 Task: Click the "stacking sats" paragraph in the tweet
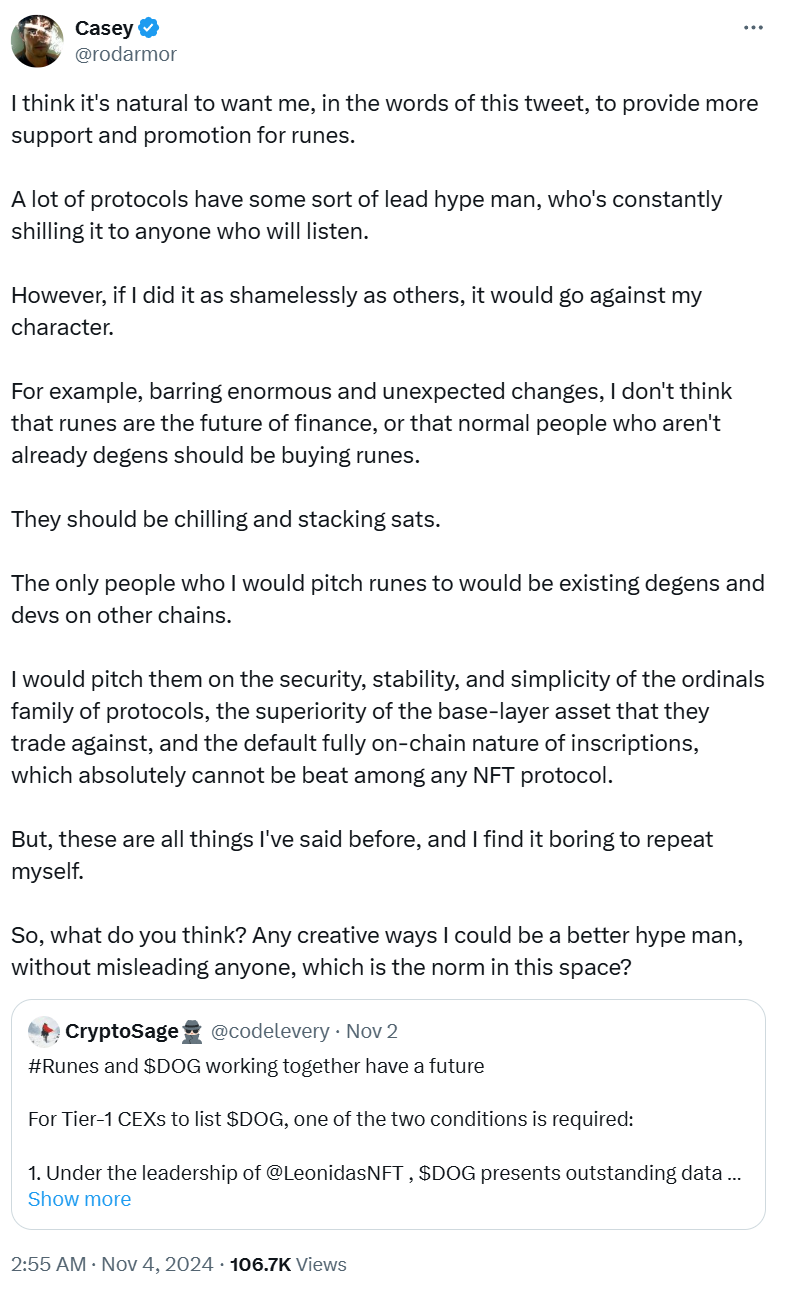(225, 519)
